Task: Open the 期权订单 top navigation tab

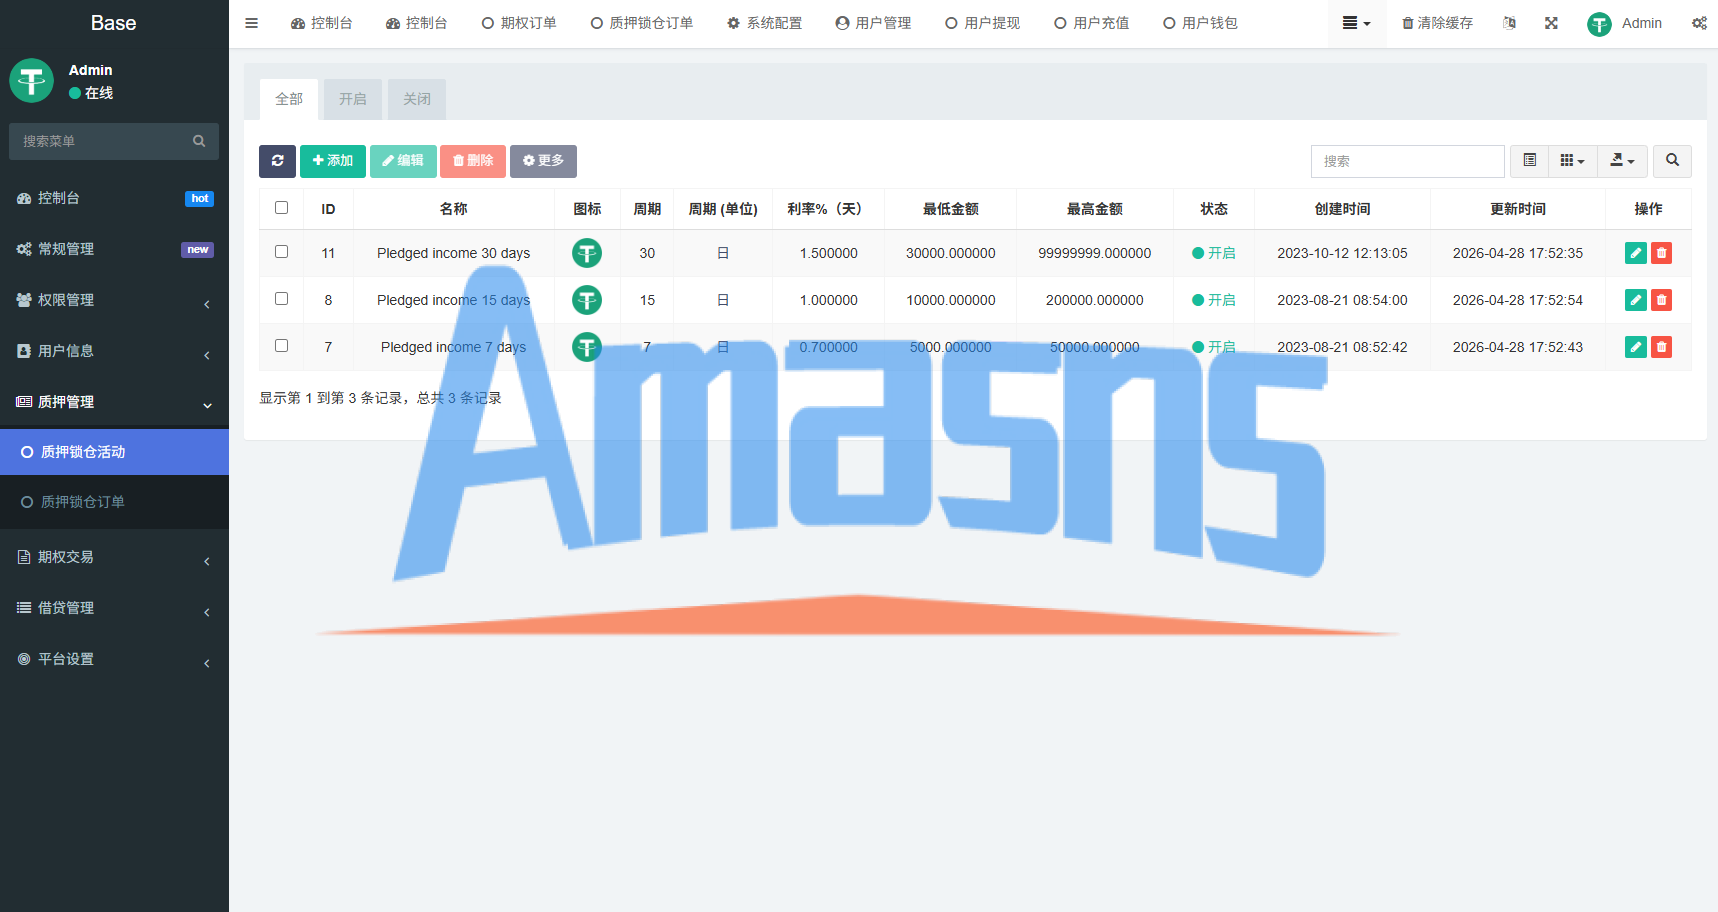Action: pos(519,23)
